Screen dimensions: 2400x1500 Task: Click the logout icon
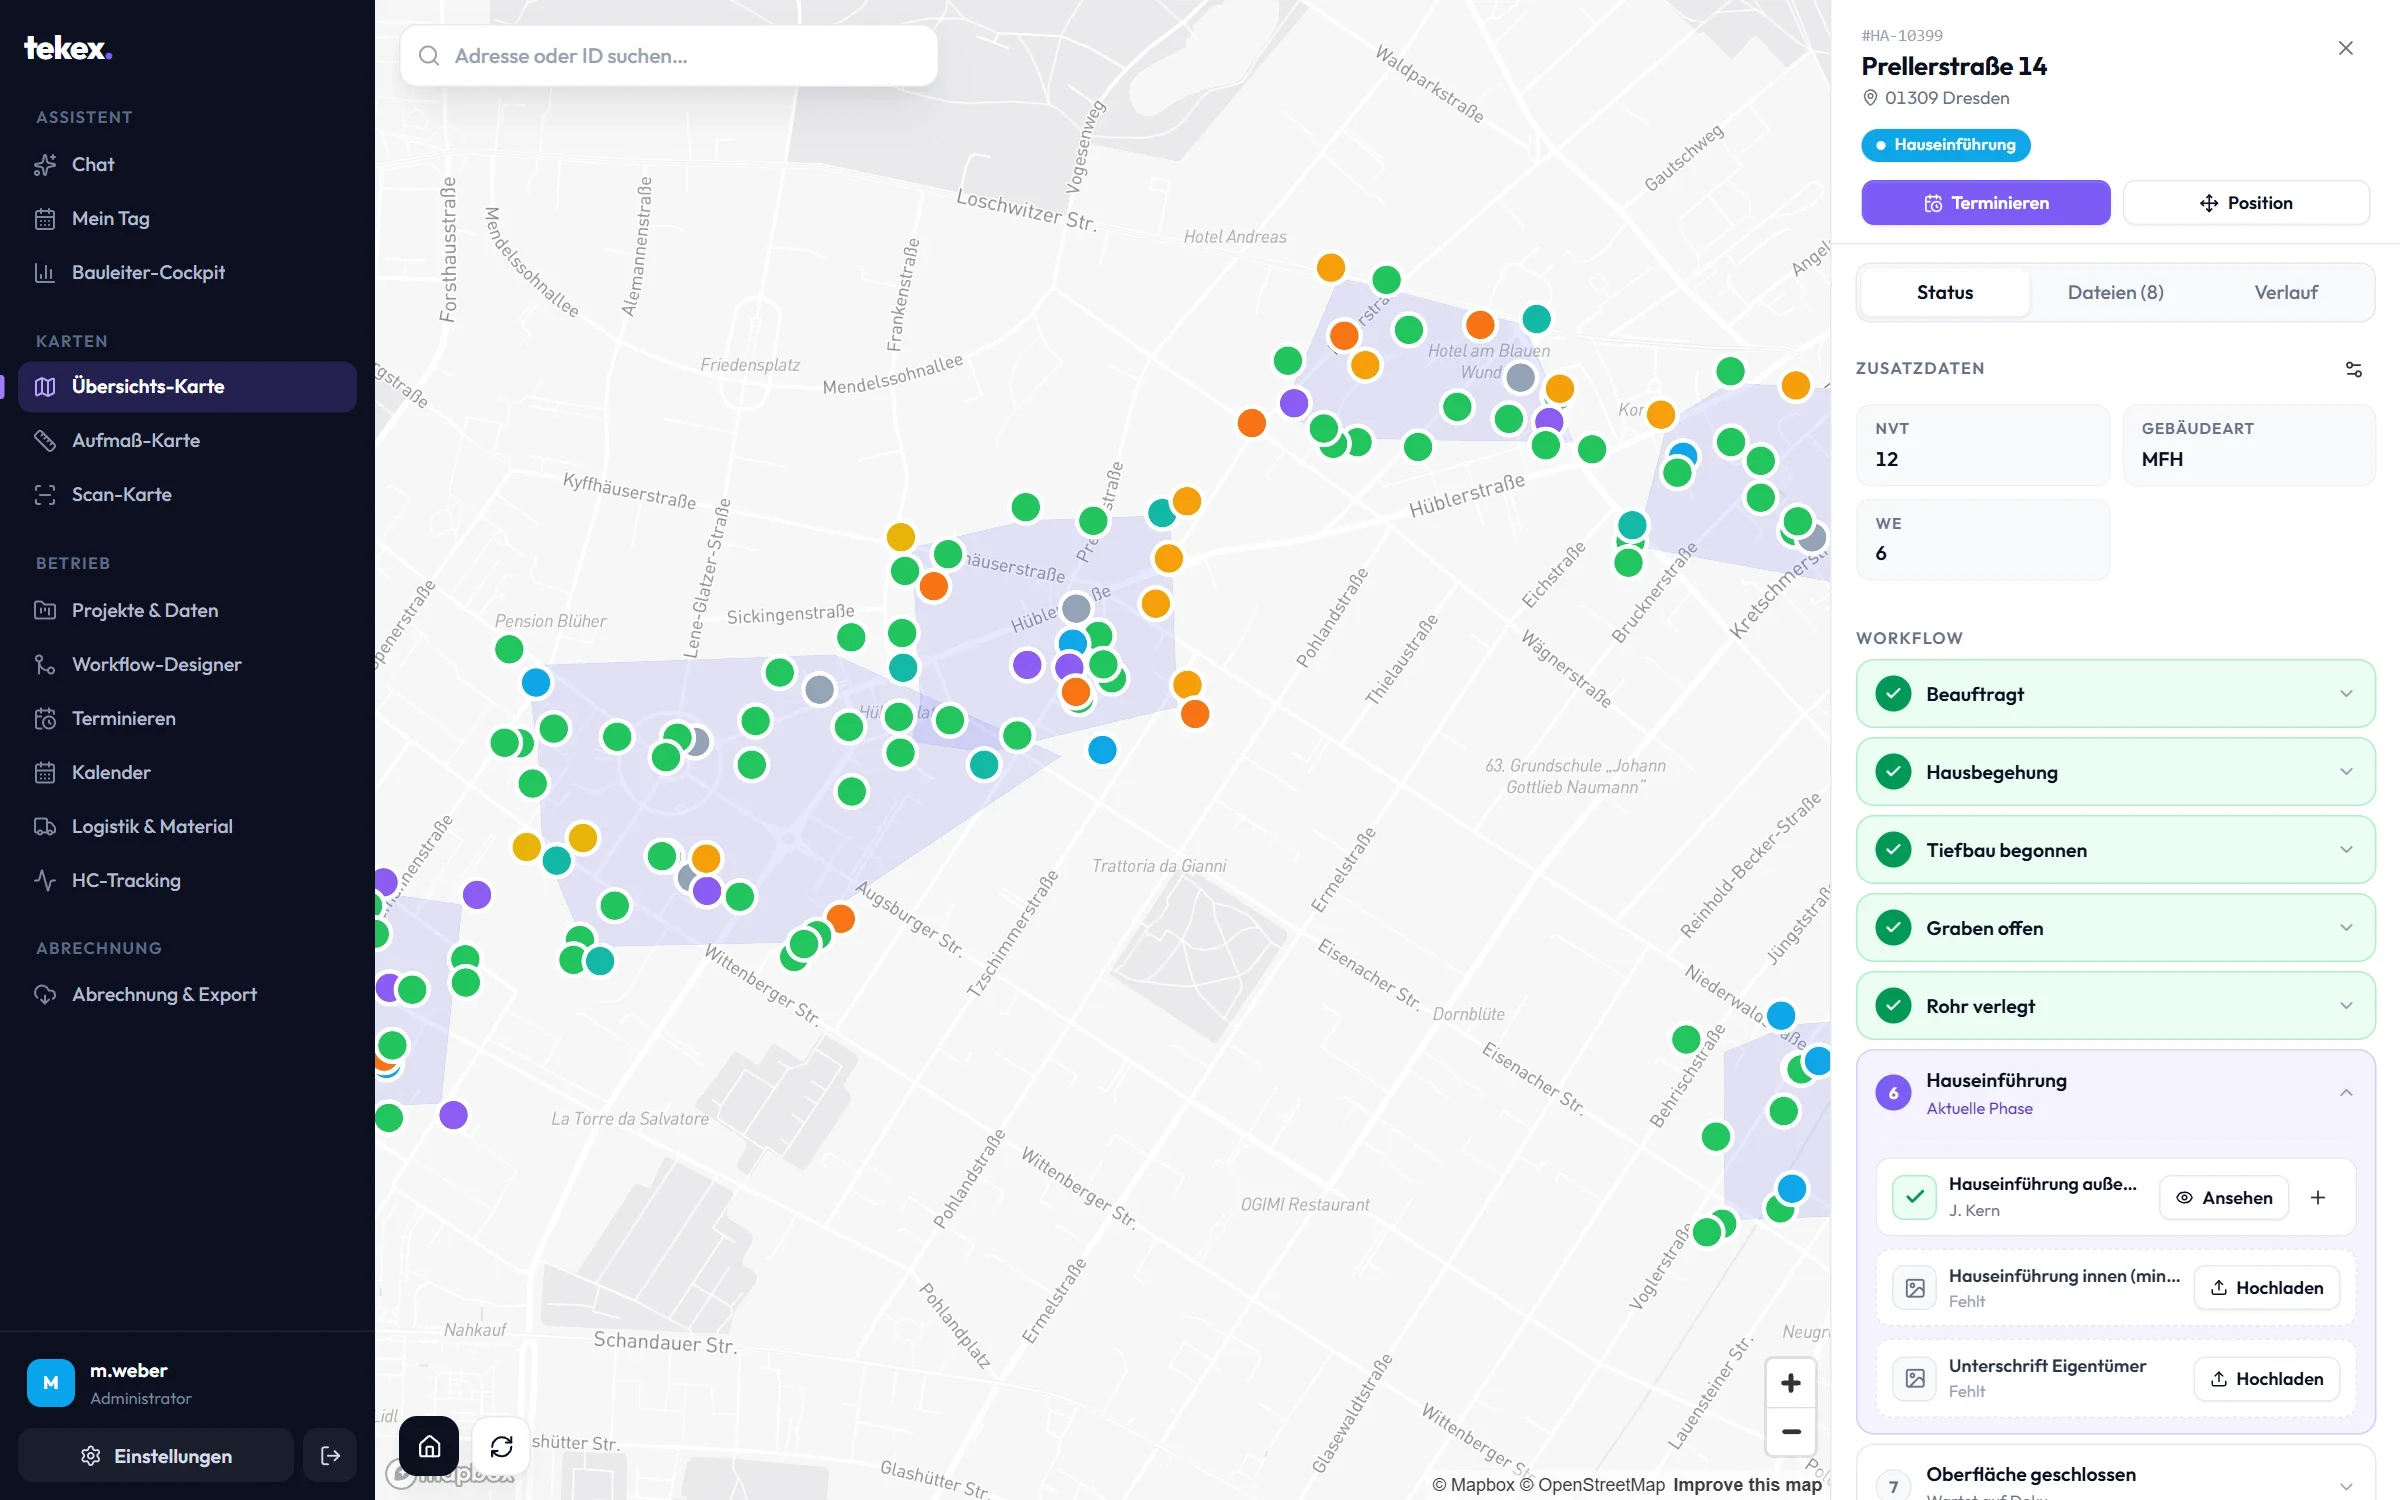tap(330, 1455)
